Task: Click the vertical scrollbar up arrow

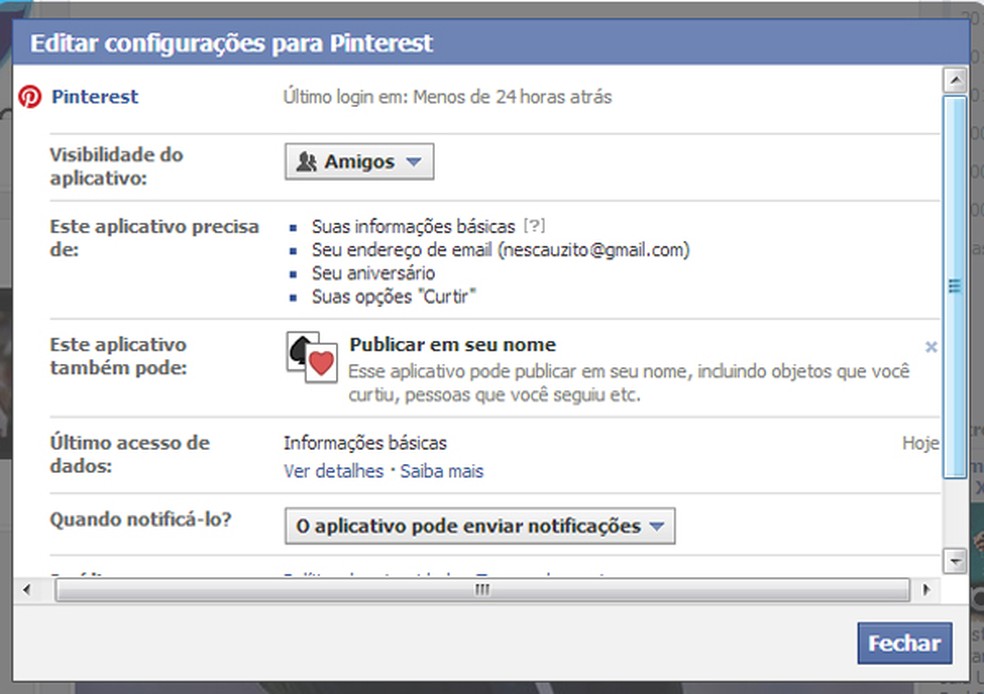Action: tap(955, 80)
